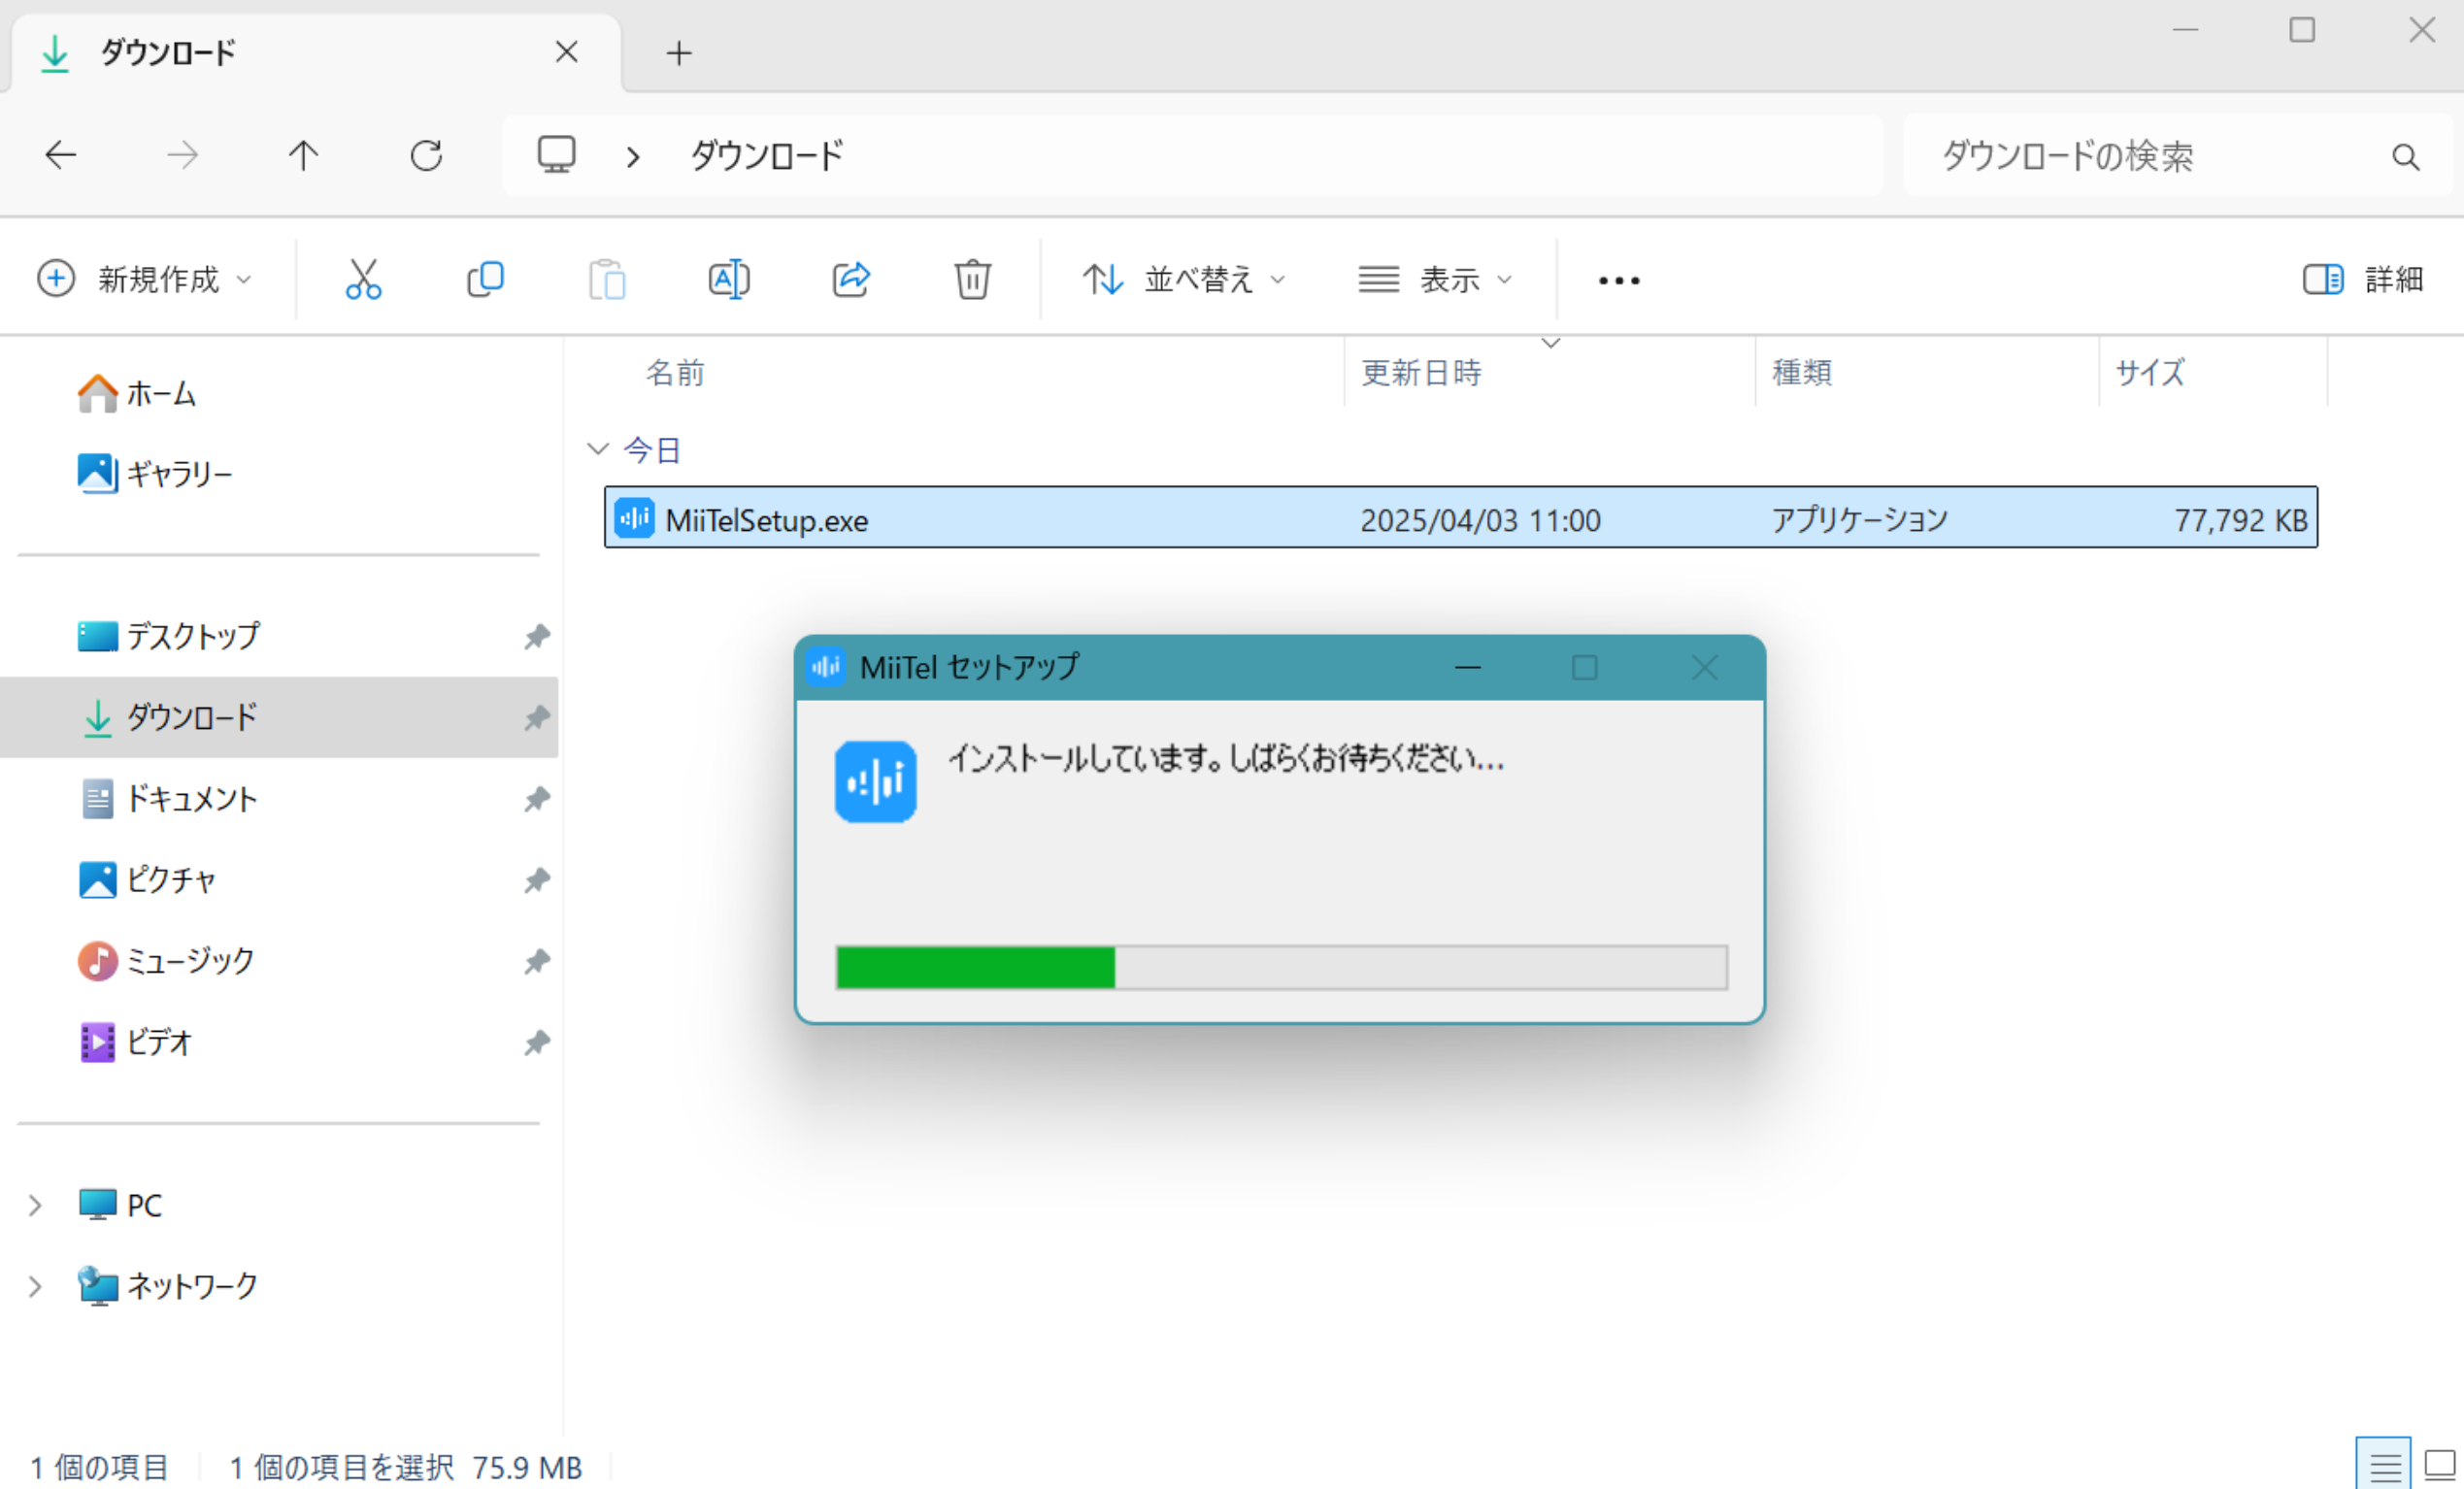The image size is (2464, 1489).
Task: Click the magnifier search icon
Action: (x=2405, y=157)
